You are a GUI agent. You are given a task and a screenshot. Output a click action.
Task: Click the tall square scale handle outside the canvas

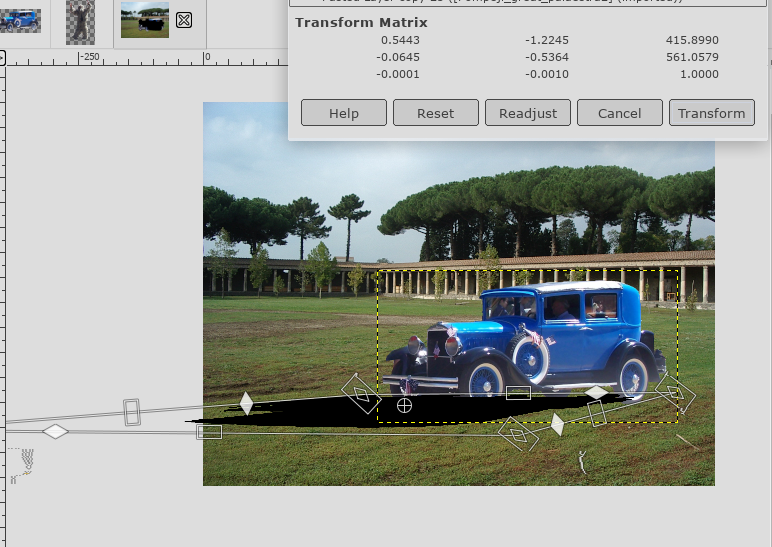click(x=131, y=412)
